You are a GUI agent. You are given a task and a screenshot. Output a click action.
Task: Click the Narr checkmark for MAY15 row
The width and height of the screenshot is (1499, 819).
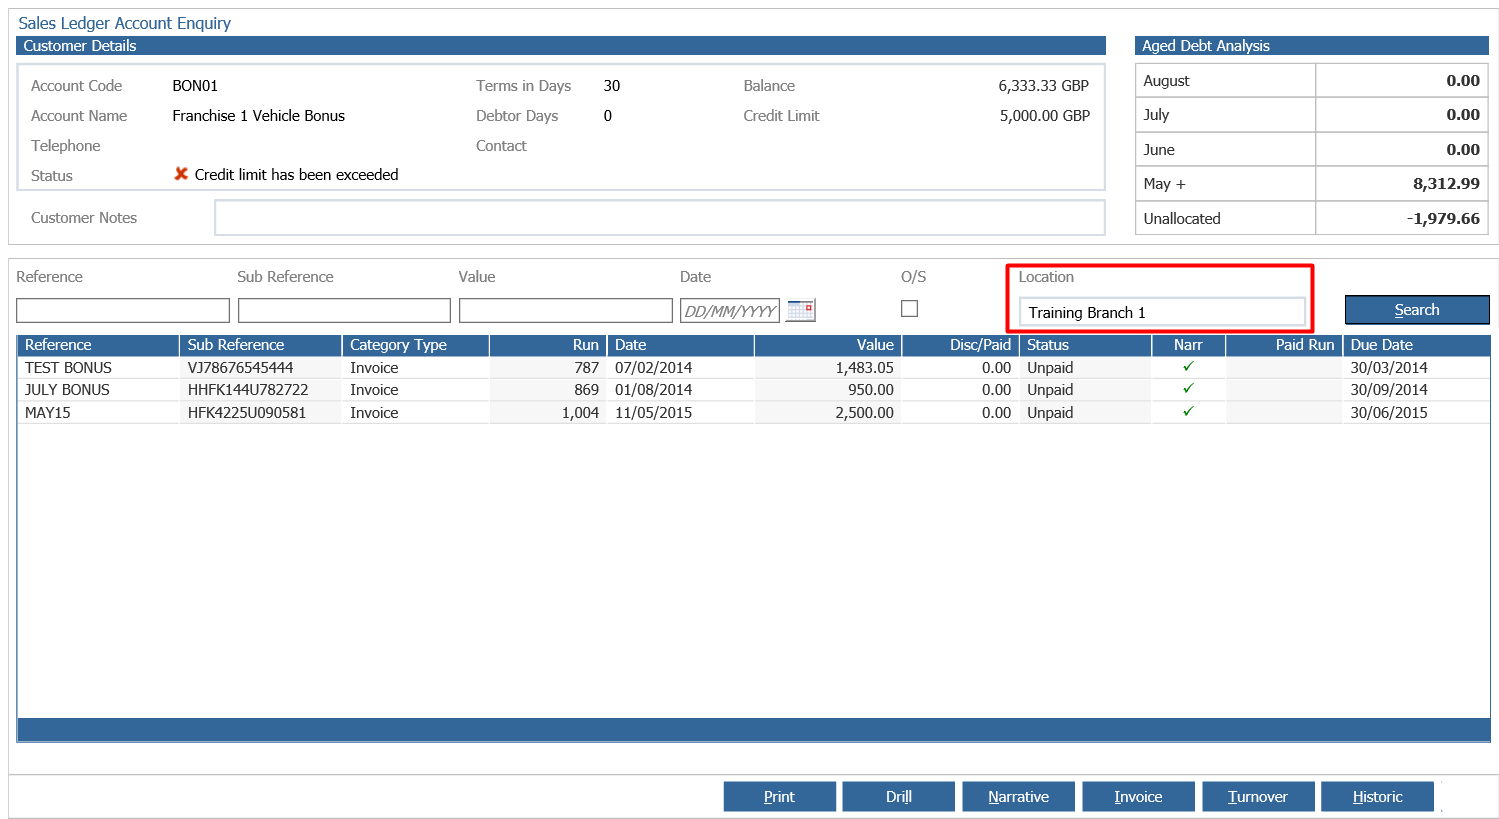tap(1188, 412)
